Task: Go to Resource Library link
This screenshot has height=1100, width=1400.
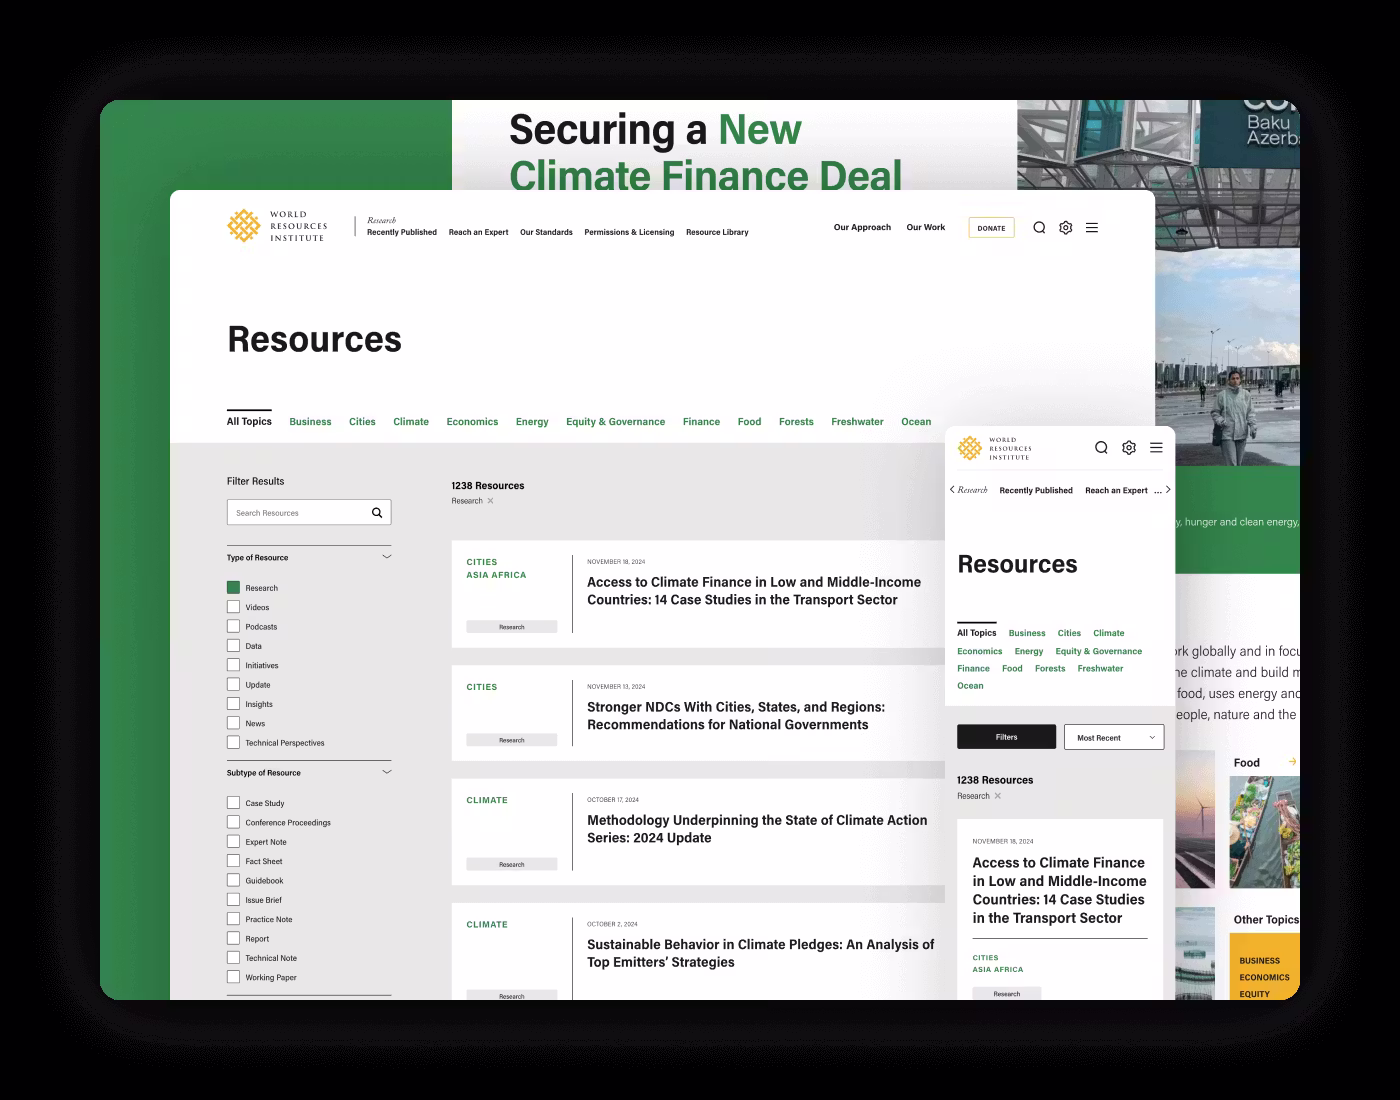Action: (x=717, y=232)
